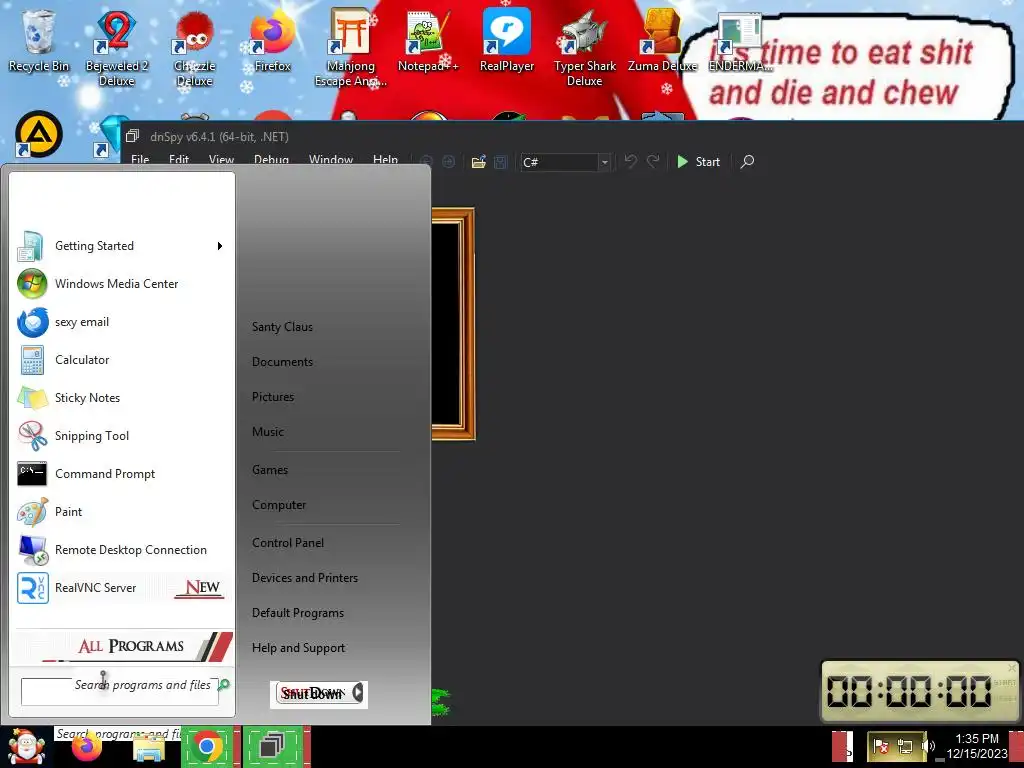Image resolution: width=1024 pixels, height=768 pixels.
Task: Open Chrome from the taskbar
Action: click(x=208, y=746)
